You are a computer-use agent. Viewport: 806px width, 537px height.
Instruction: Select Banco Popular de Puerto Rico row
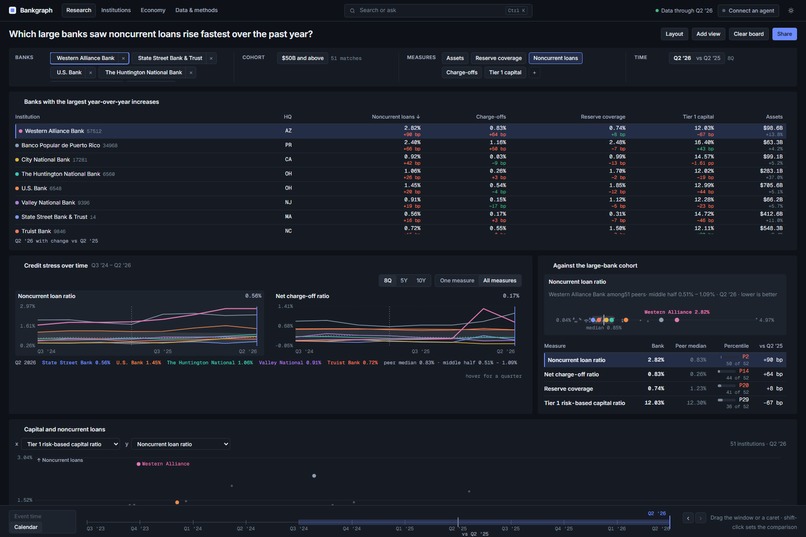coord(400,145)
